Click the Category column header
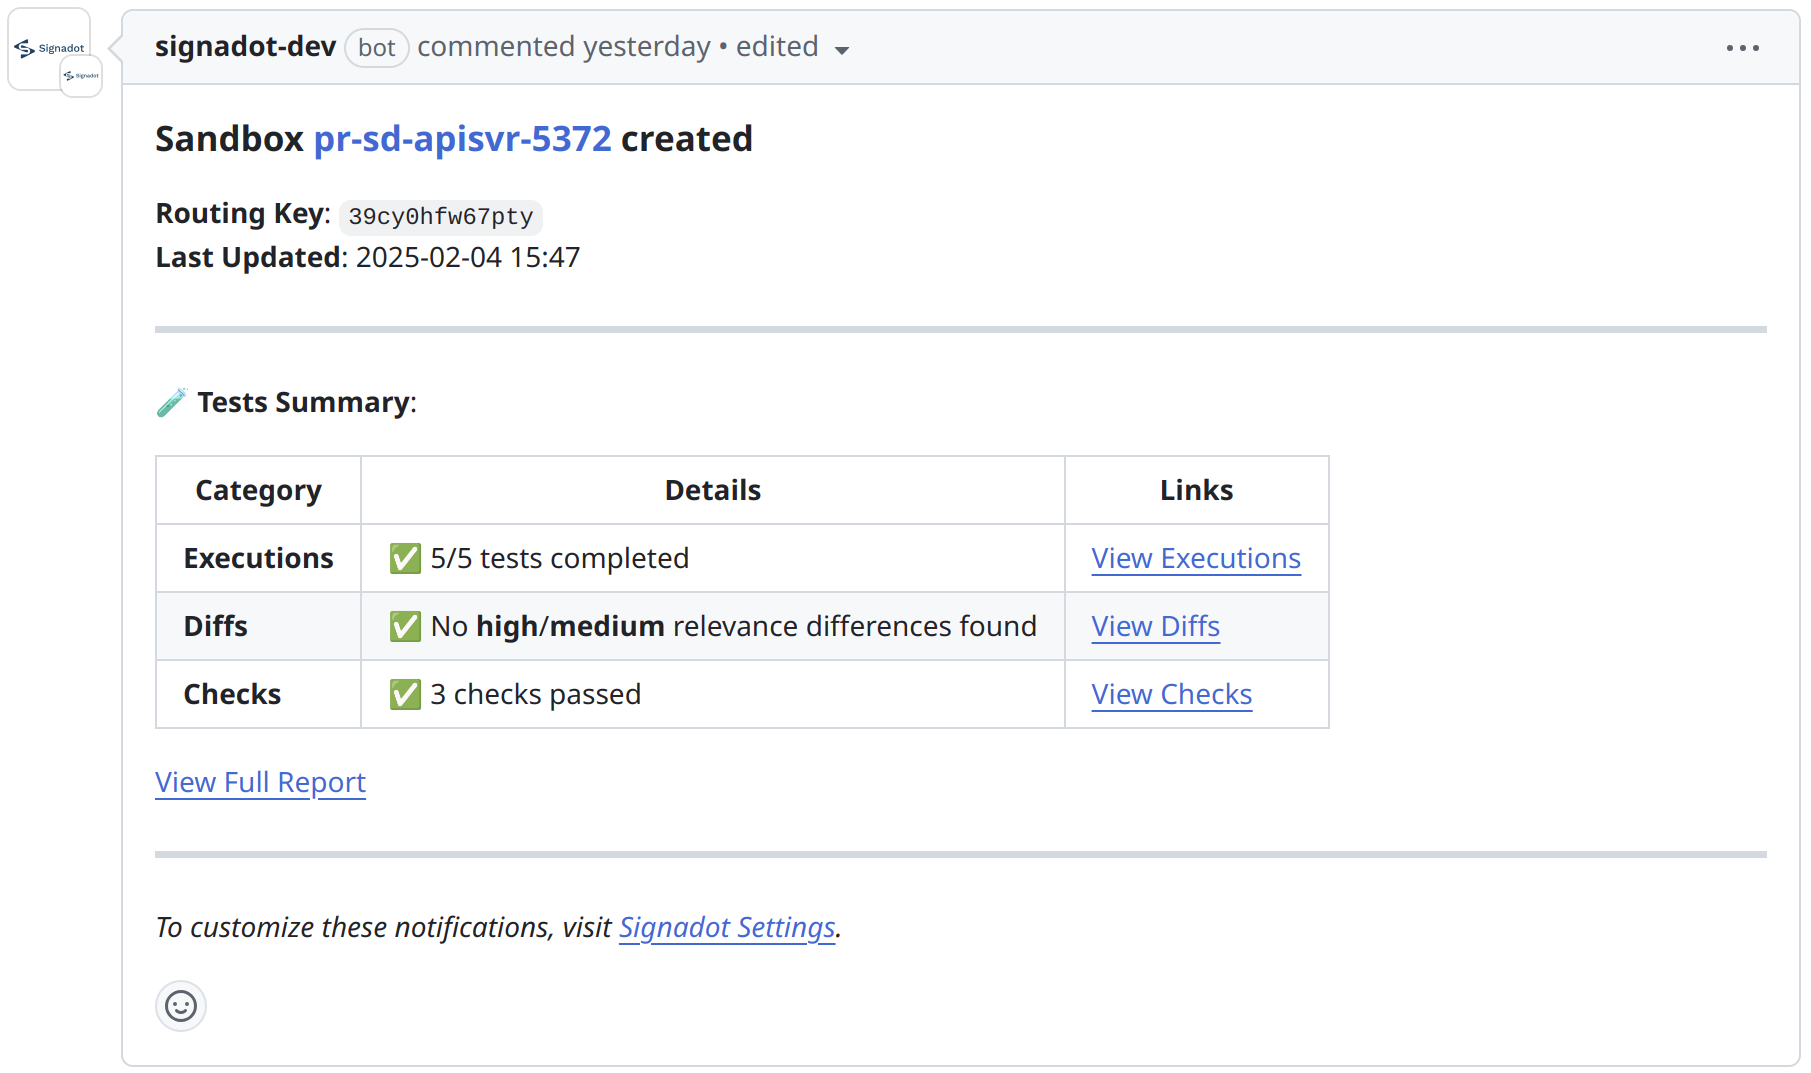Image resolution: width=1811 pixels, height=1073 pixels. click(258, 490)
